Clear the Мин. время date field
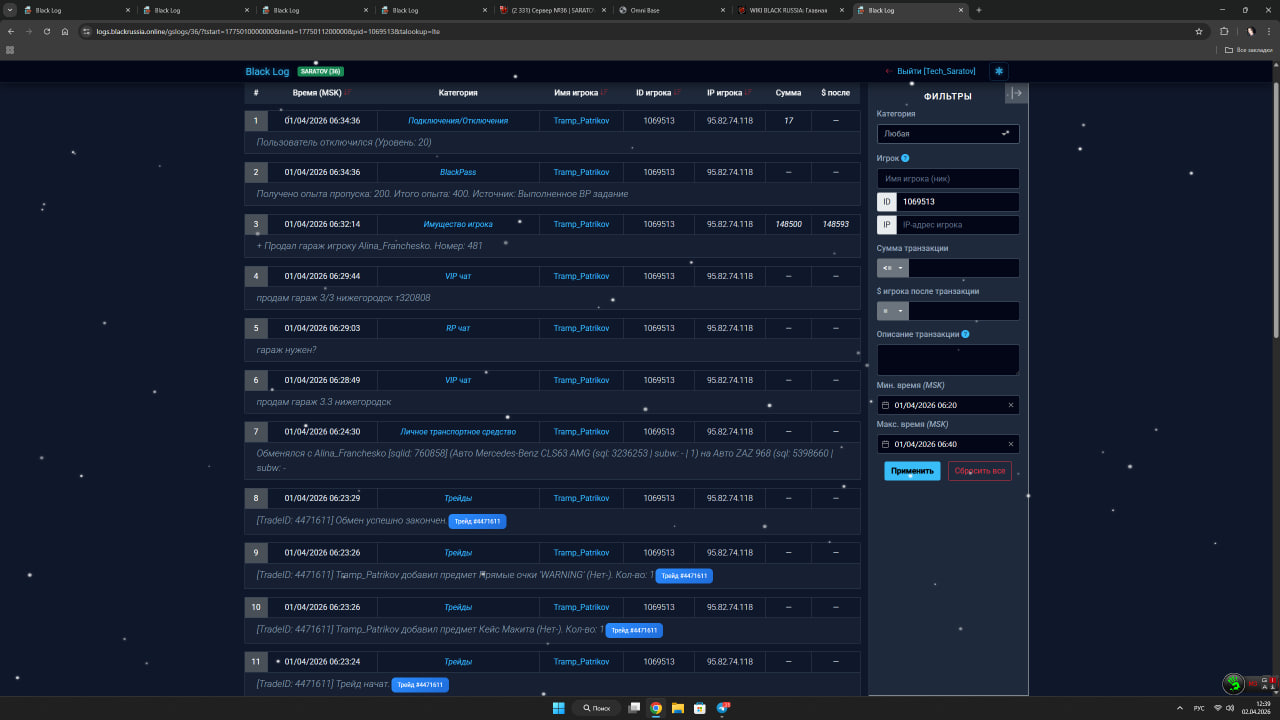 pos(1010,405)
